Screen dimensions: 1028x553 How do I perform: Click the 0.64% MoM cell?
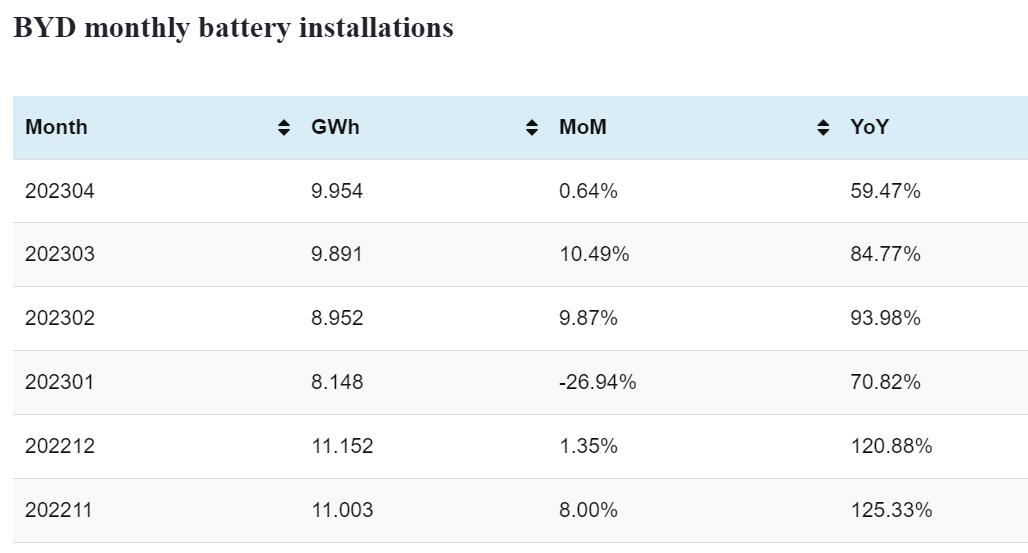[588, 190]
